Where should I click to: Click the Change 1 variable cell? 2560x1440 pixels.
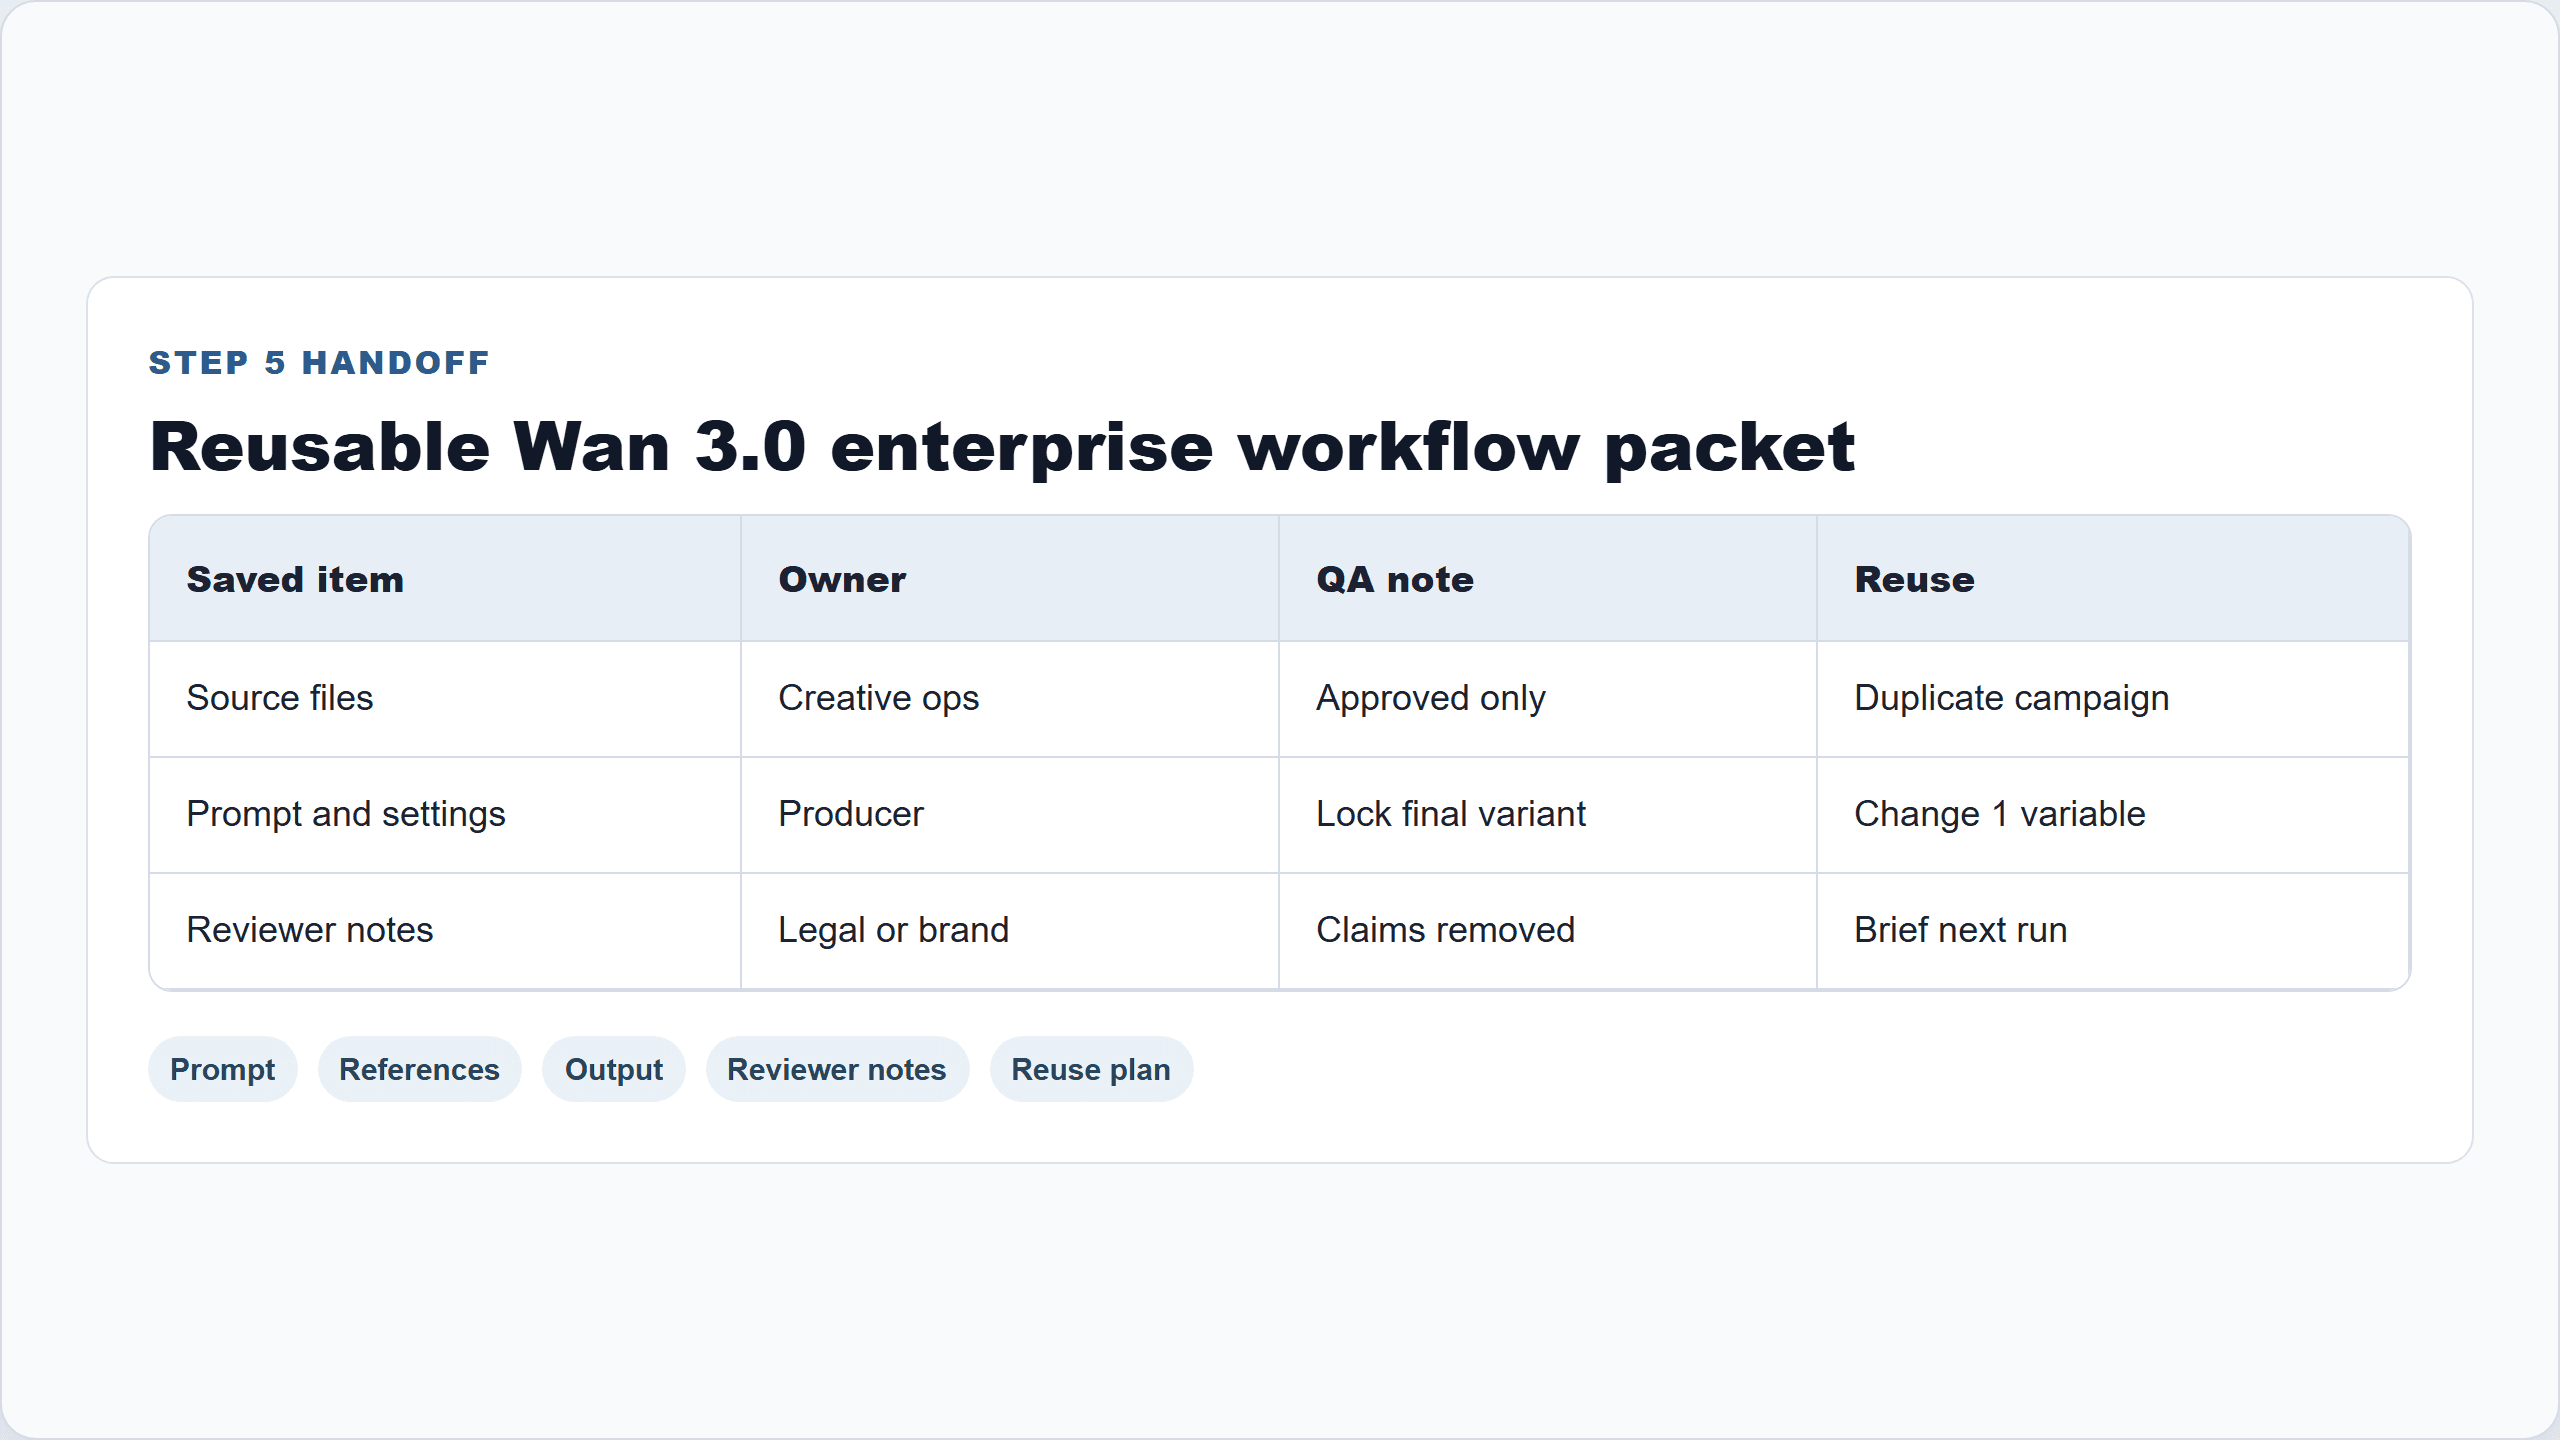2113,815
